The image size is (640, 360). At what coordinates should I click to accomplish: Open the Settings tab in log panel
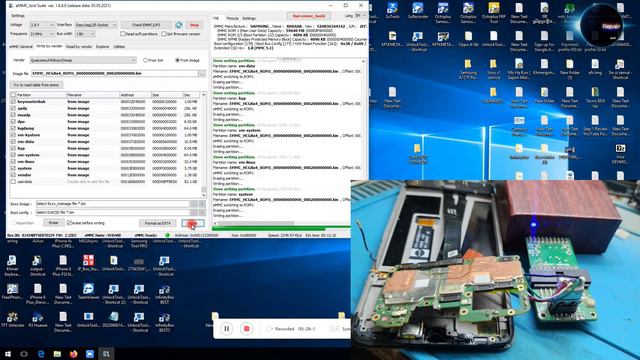[249, 18]
